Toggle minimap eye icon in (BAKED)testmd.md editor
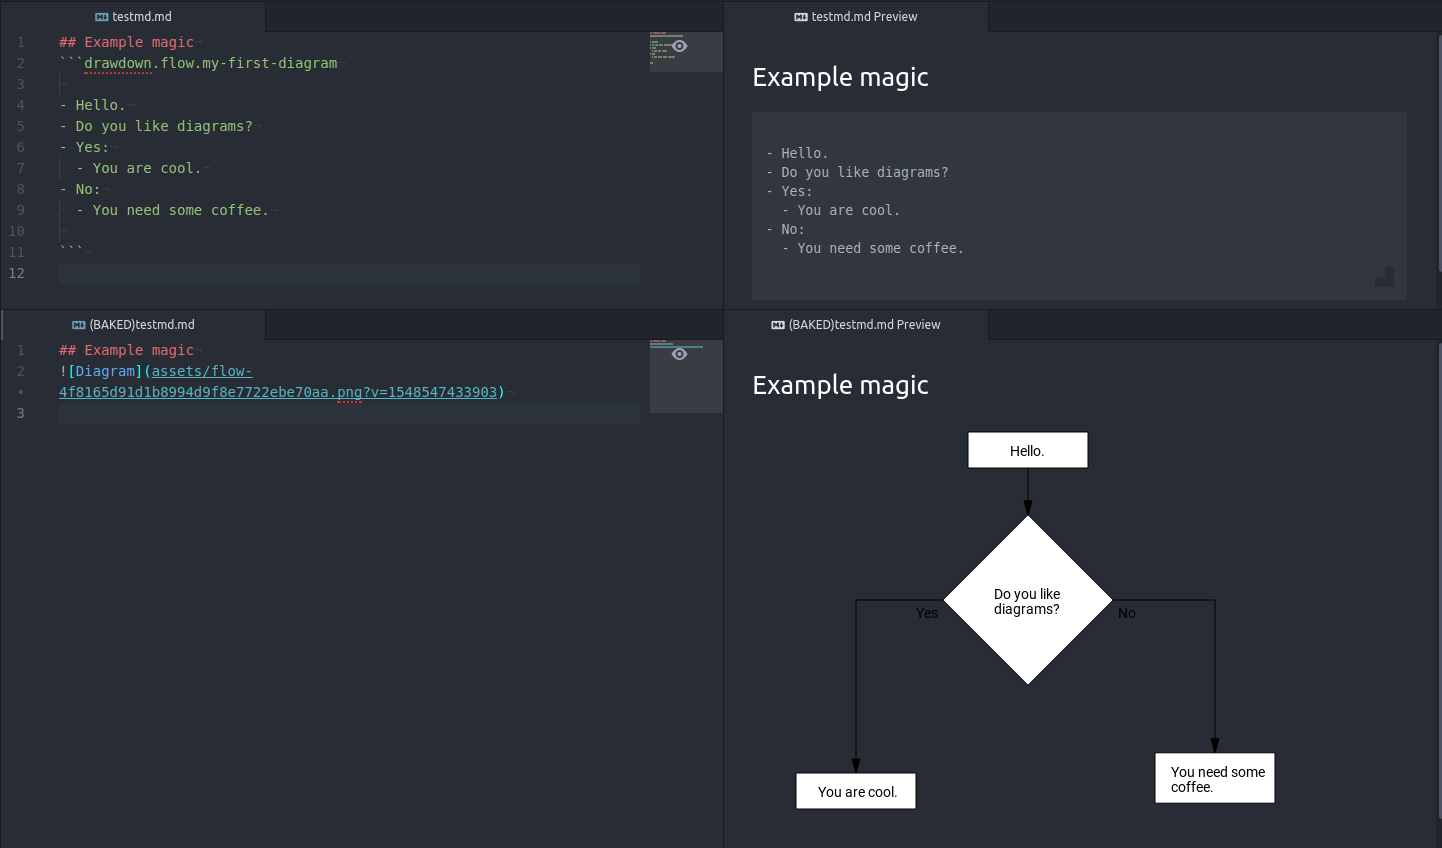The width and height of the screenshot is (1442, 848). tap(680, 354)
